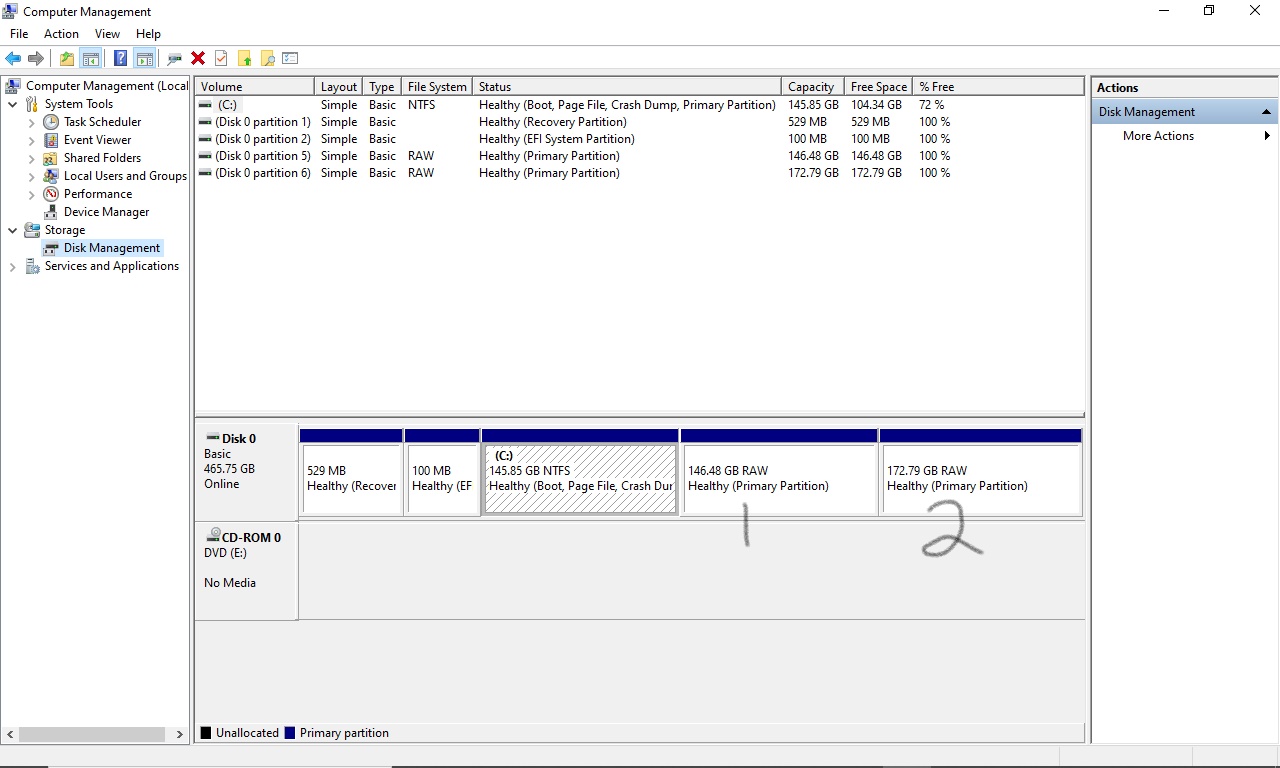1280x768 pixels.
Task: Collapse the Storage tree expander
Action: coord(12,230)
